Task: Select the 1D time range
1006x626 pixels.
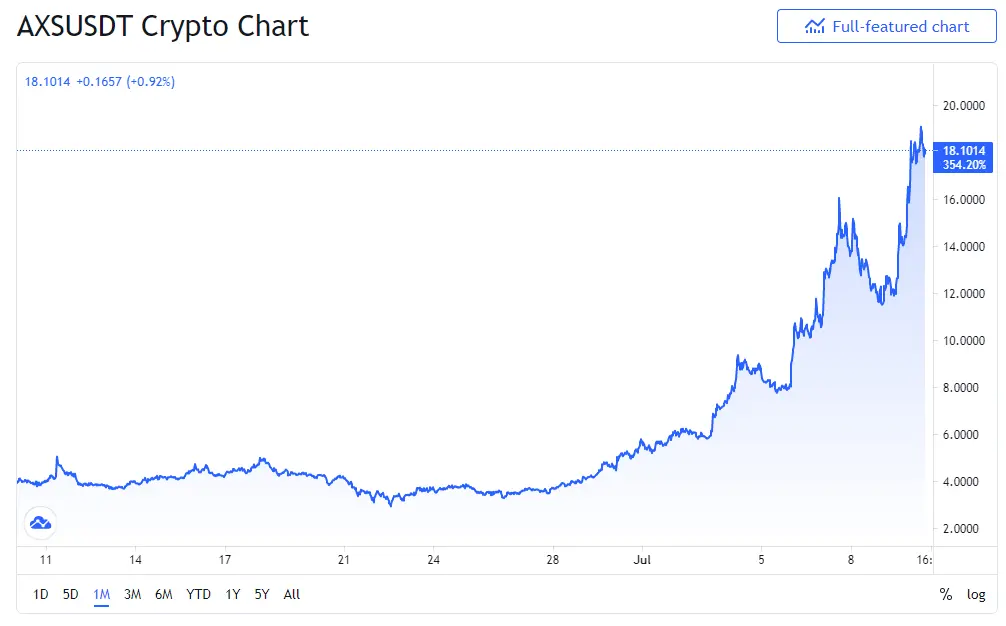Action: click(x=40, y=595)
